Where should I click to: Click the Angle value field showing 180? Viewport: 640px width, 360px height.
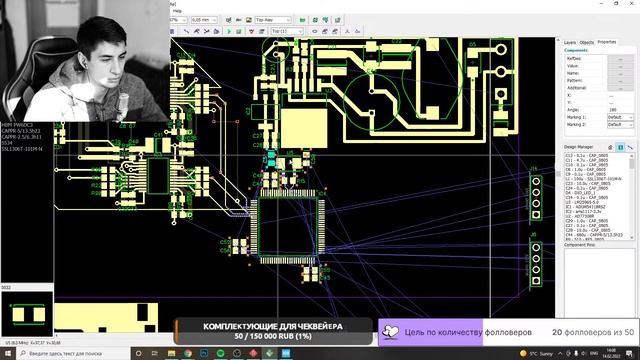point(620,110)
